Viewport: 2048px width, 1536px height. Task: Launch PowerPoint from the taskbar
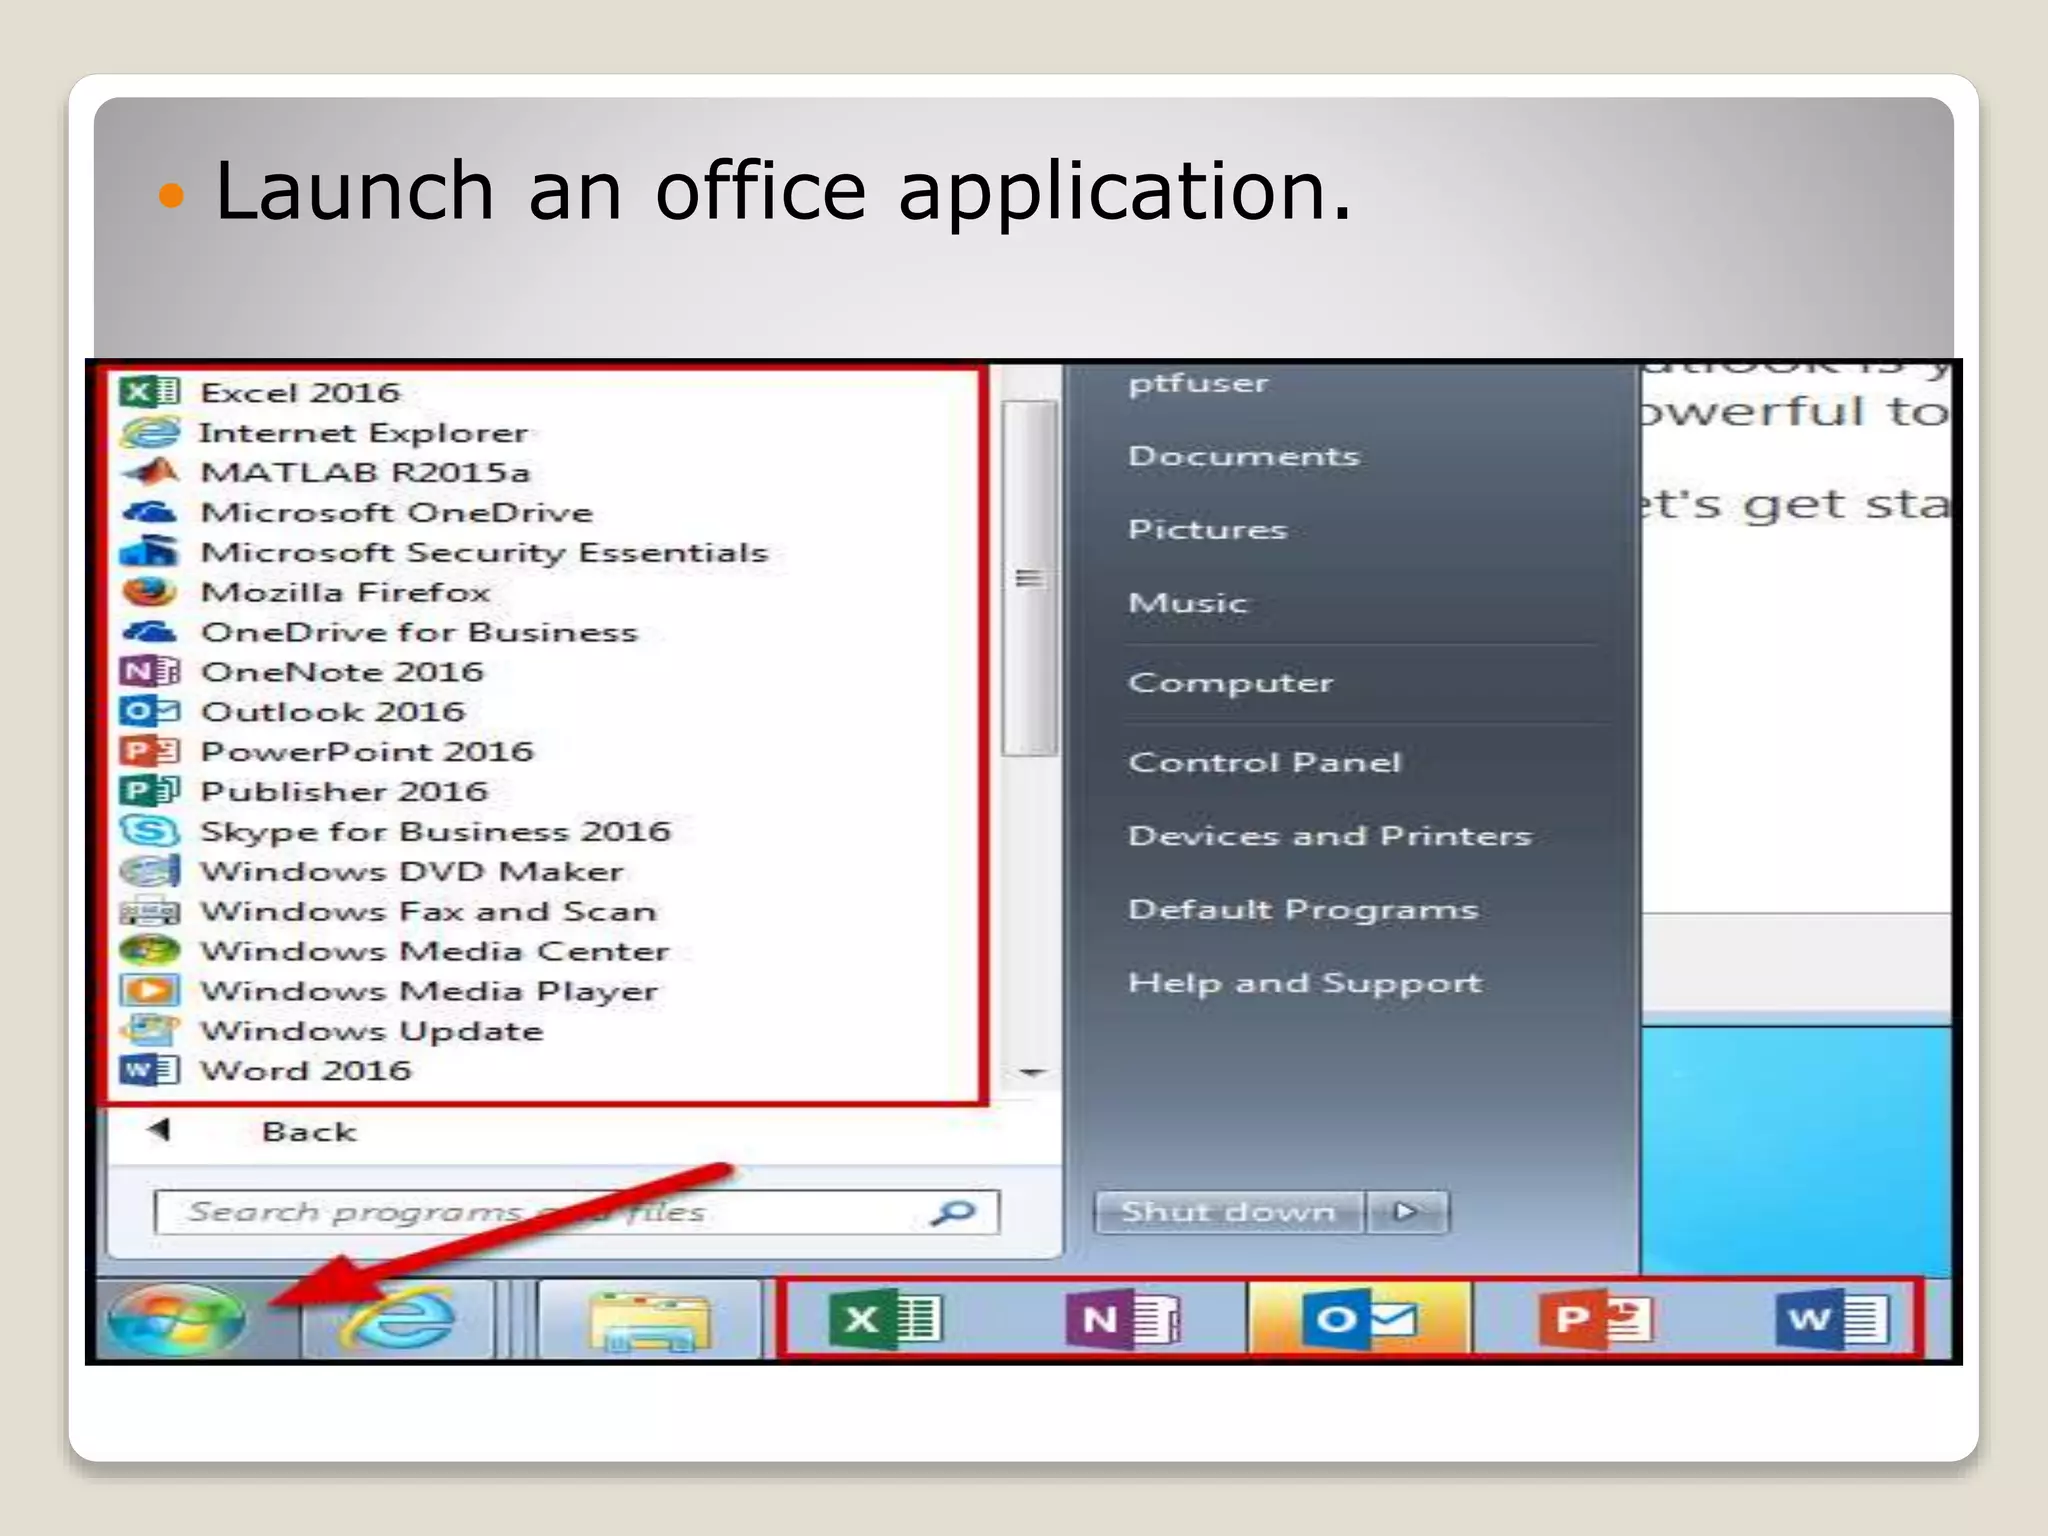(x=1596, y=1319)
